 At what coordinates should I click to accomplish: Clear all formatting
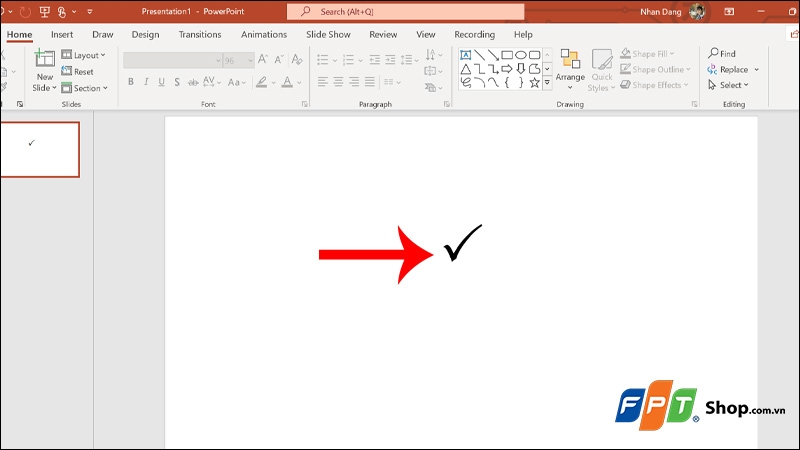coord(296,60)
